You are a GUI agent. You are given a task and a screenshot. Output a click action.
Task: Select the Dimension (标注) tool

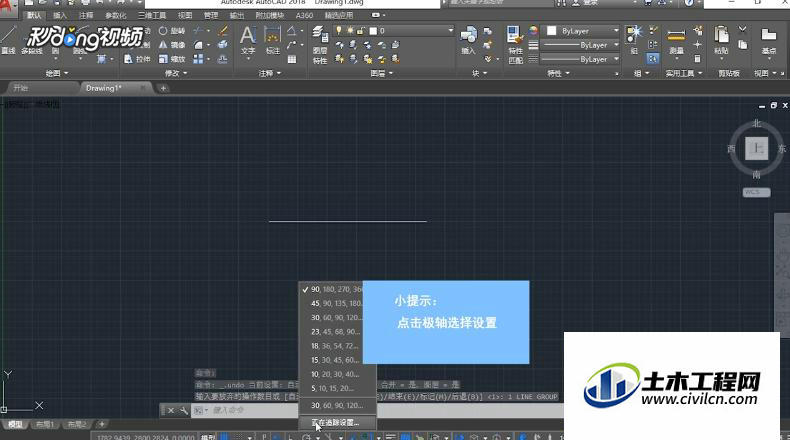pyautogui.click(x=272, y=40)
